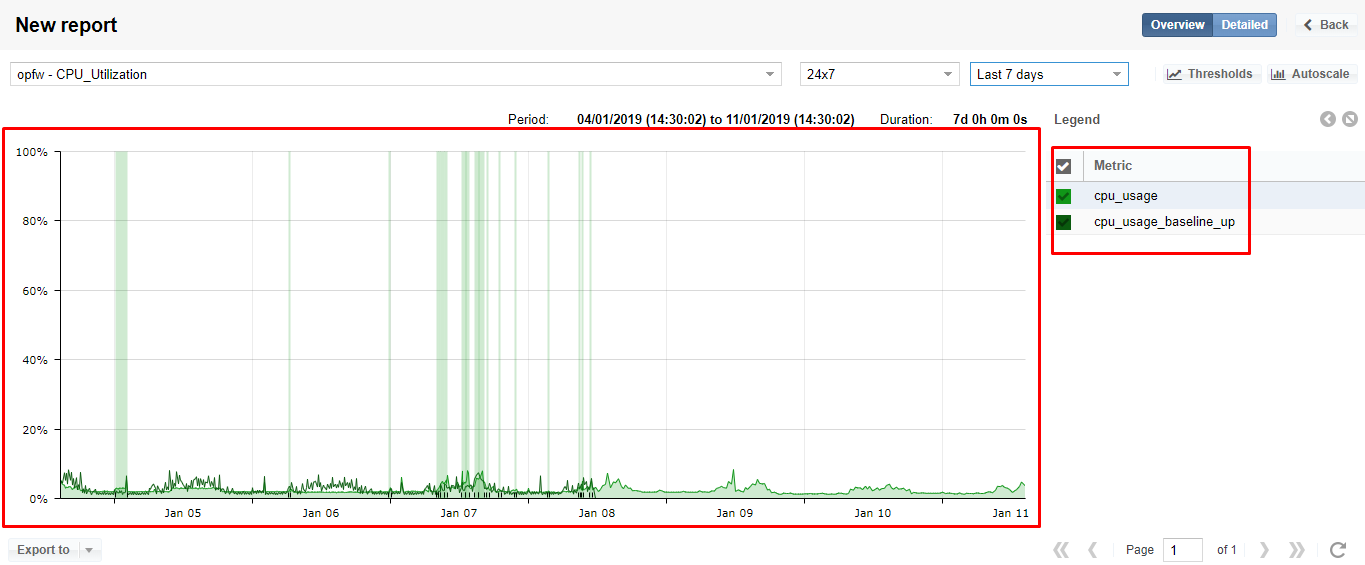Click the Back arrow button
This screenshot has width=1365, height=565.
[1326, 25]
